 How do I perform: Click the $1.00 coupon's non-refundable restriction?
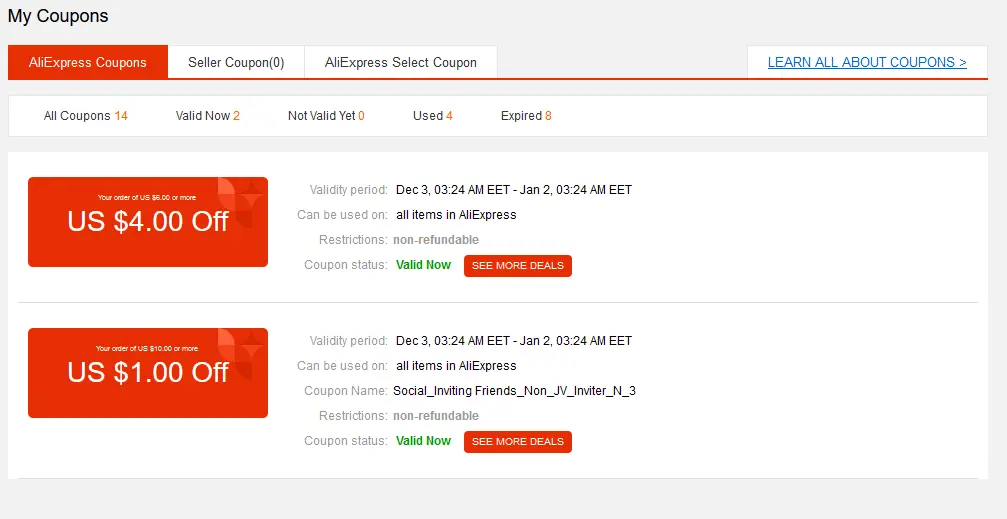pyautogui.click(x=436, y=416)
